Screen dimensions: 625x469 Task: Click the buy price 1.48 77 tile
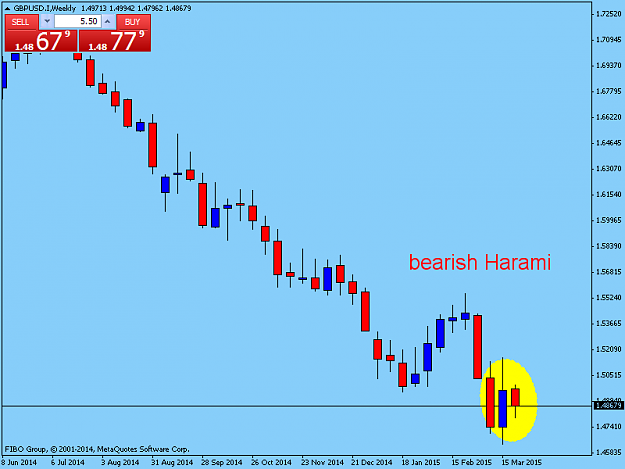tap(115, 41)
